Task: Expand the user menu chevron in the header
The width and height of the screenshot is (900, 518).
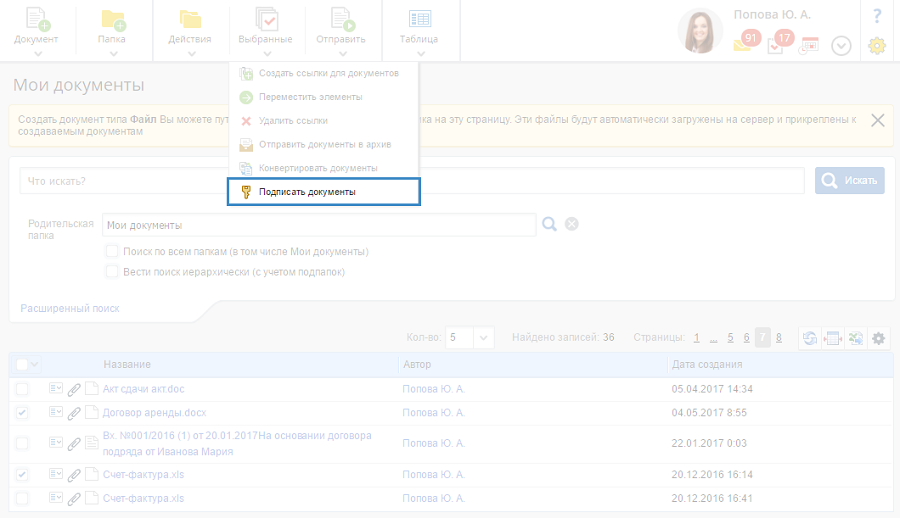Action: [x=841, y=45]
